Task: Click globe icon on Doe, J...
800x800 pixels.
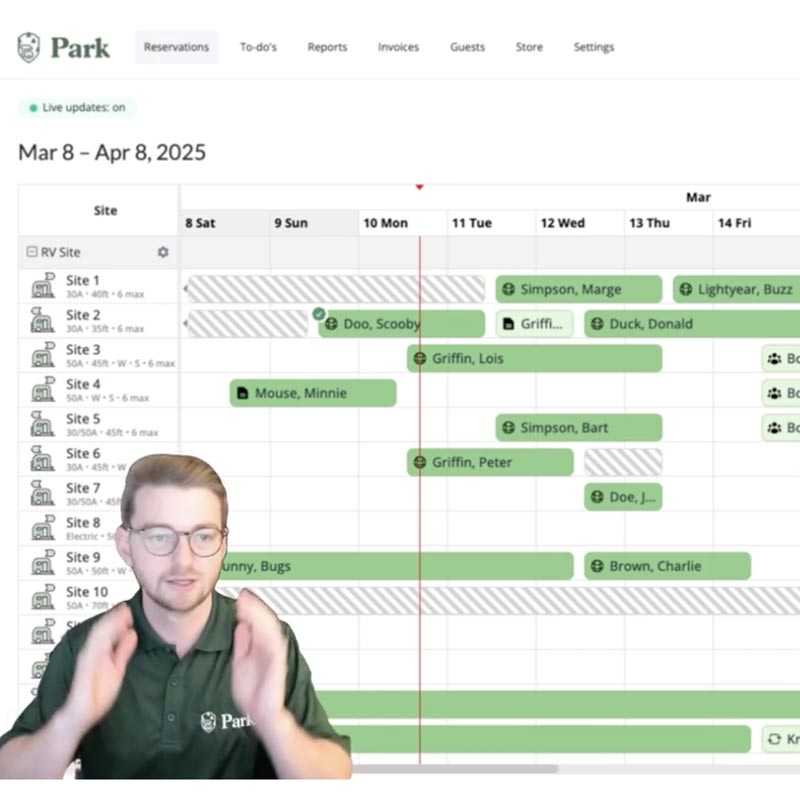Action: pos(597,497)
